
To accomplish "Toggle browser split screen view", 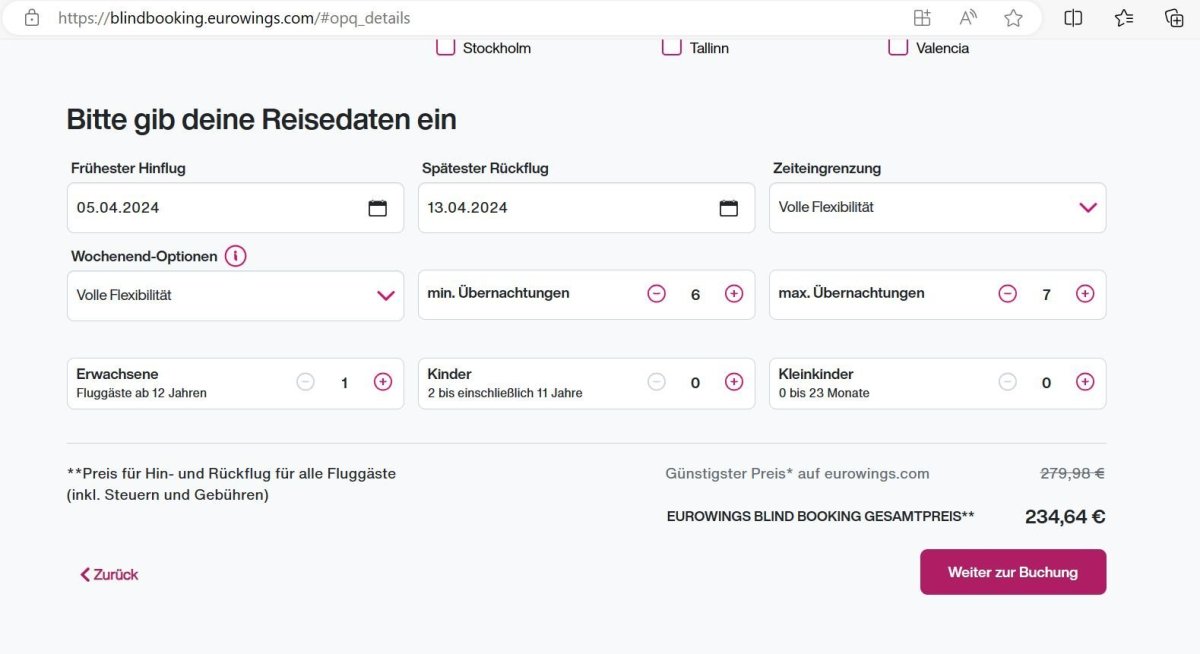I will pyautogui.click(x=1073, y=18).
